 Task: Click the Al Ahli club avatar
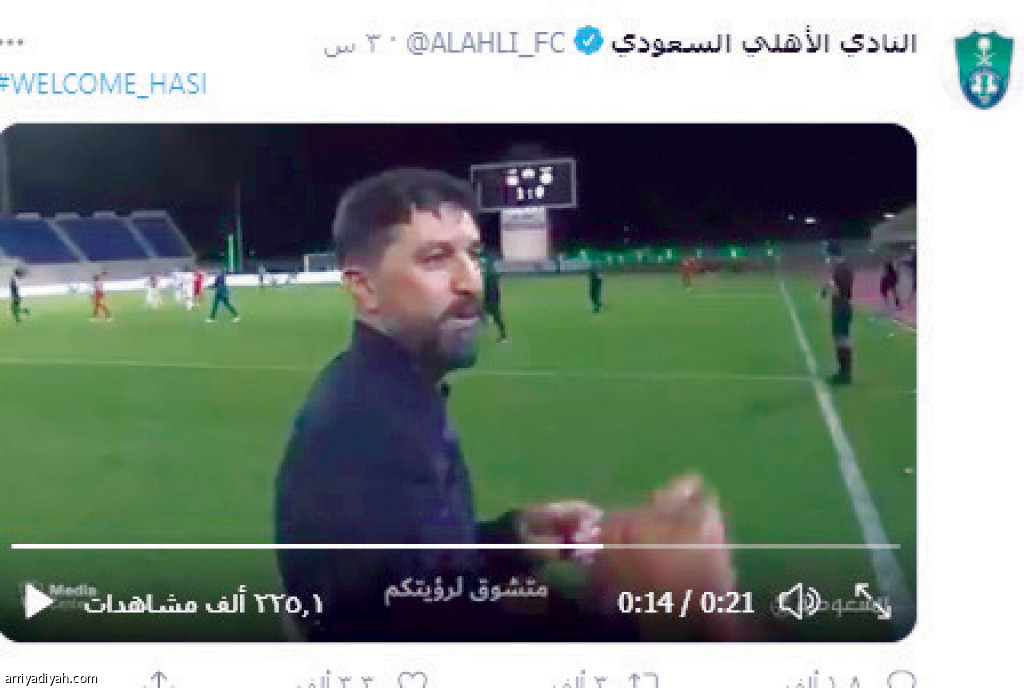984,68
